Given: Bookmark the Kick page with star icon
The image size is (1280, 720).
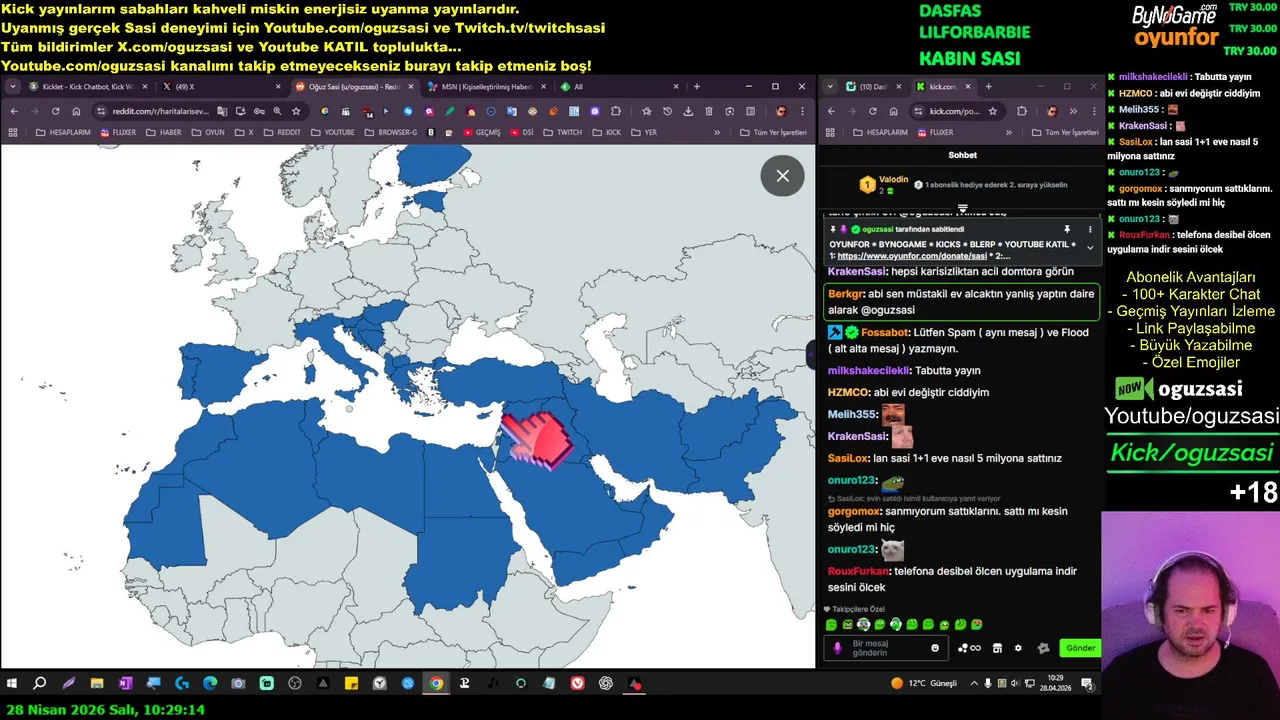Looking at the screenshot, I should [x=993, y=111].
